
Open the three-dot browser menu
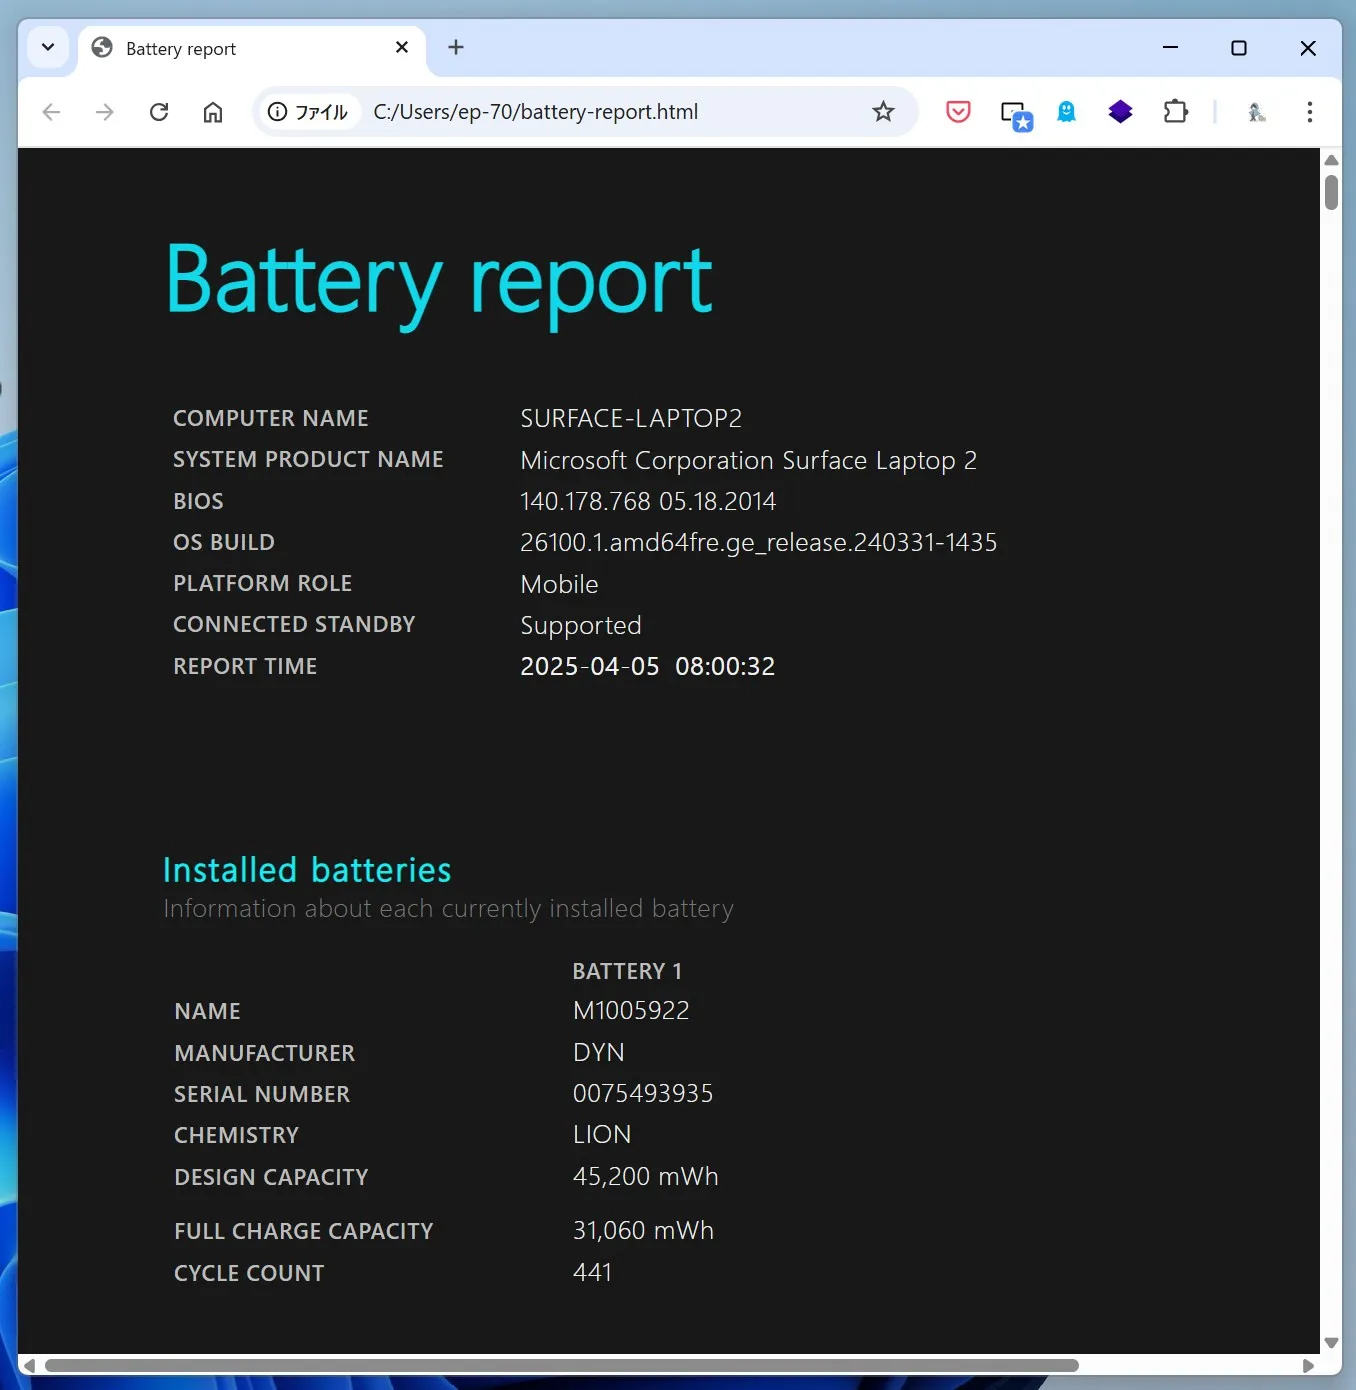click(1310, 112)
